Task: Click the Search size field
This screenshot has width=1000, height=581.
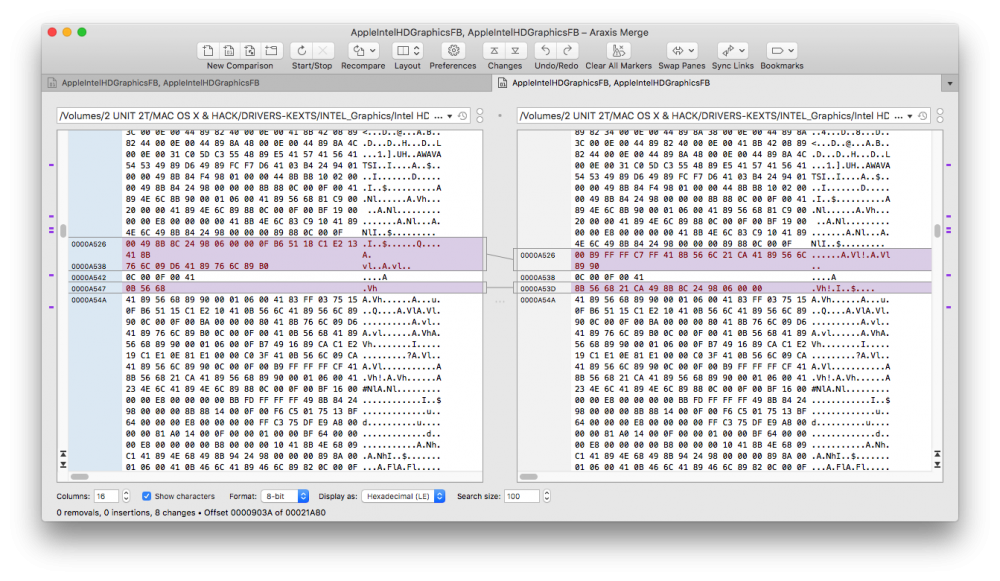Action: [522, 496]
